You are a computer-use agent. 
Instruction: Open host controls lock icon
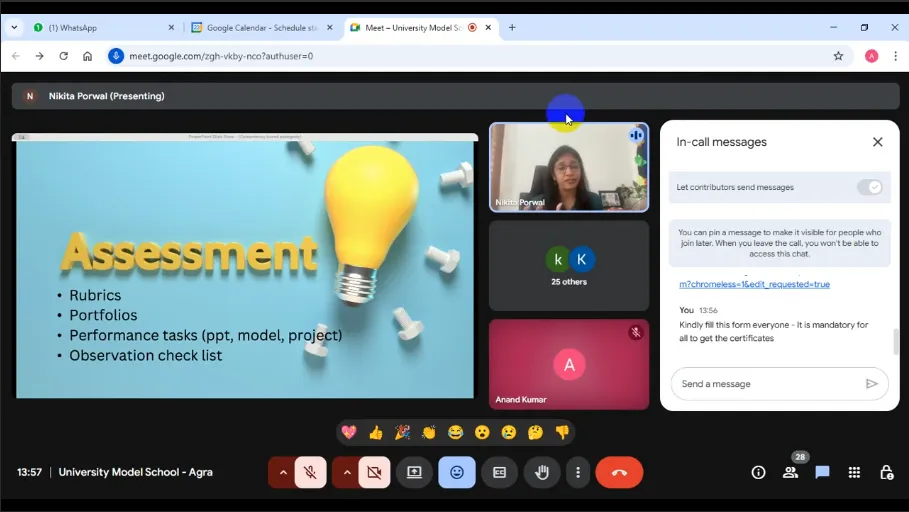[x=886, y=473]
